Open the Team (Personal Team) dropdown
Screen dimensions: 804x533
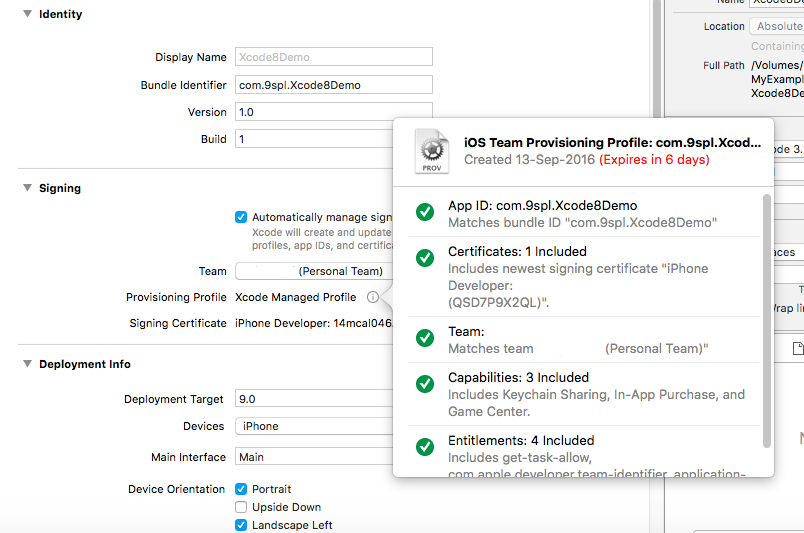click(312, 271)
